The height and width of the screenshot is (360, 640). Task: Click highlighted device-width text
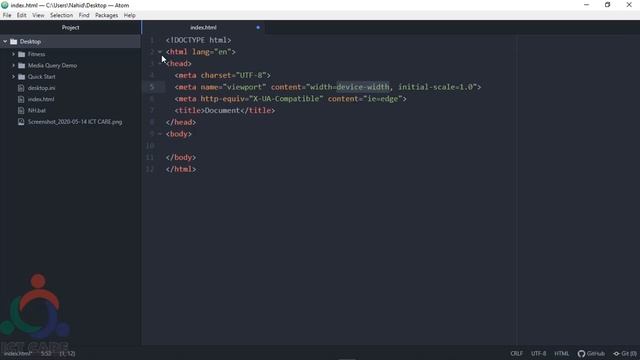(363, 87)
